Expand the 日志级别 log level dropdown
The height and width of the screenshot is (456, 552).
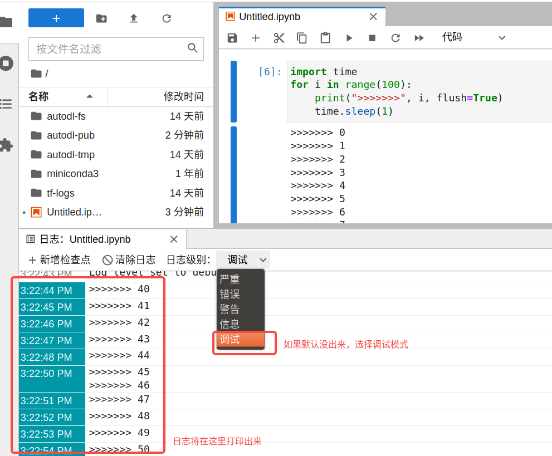[x=243, y=260]
